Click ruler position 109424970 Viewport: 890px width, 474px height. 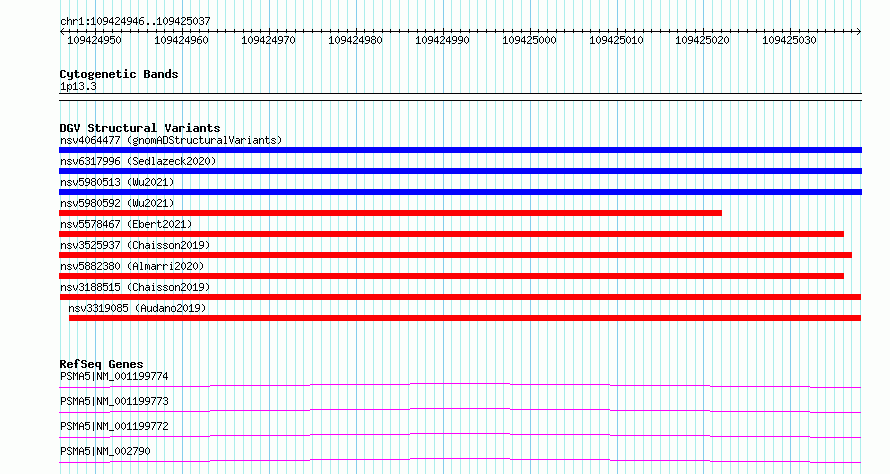268,40
